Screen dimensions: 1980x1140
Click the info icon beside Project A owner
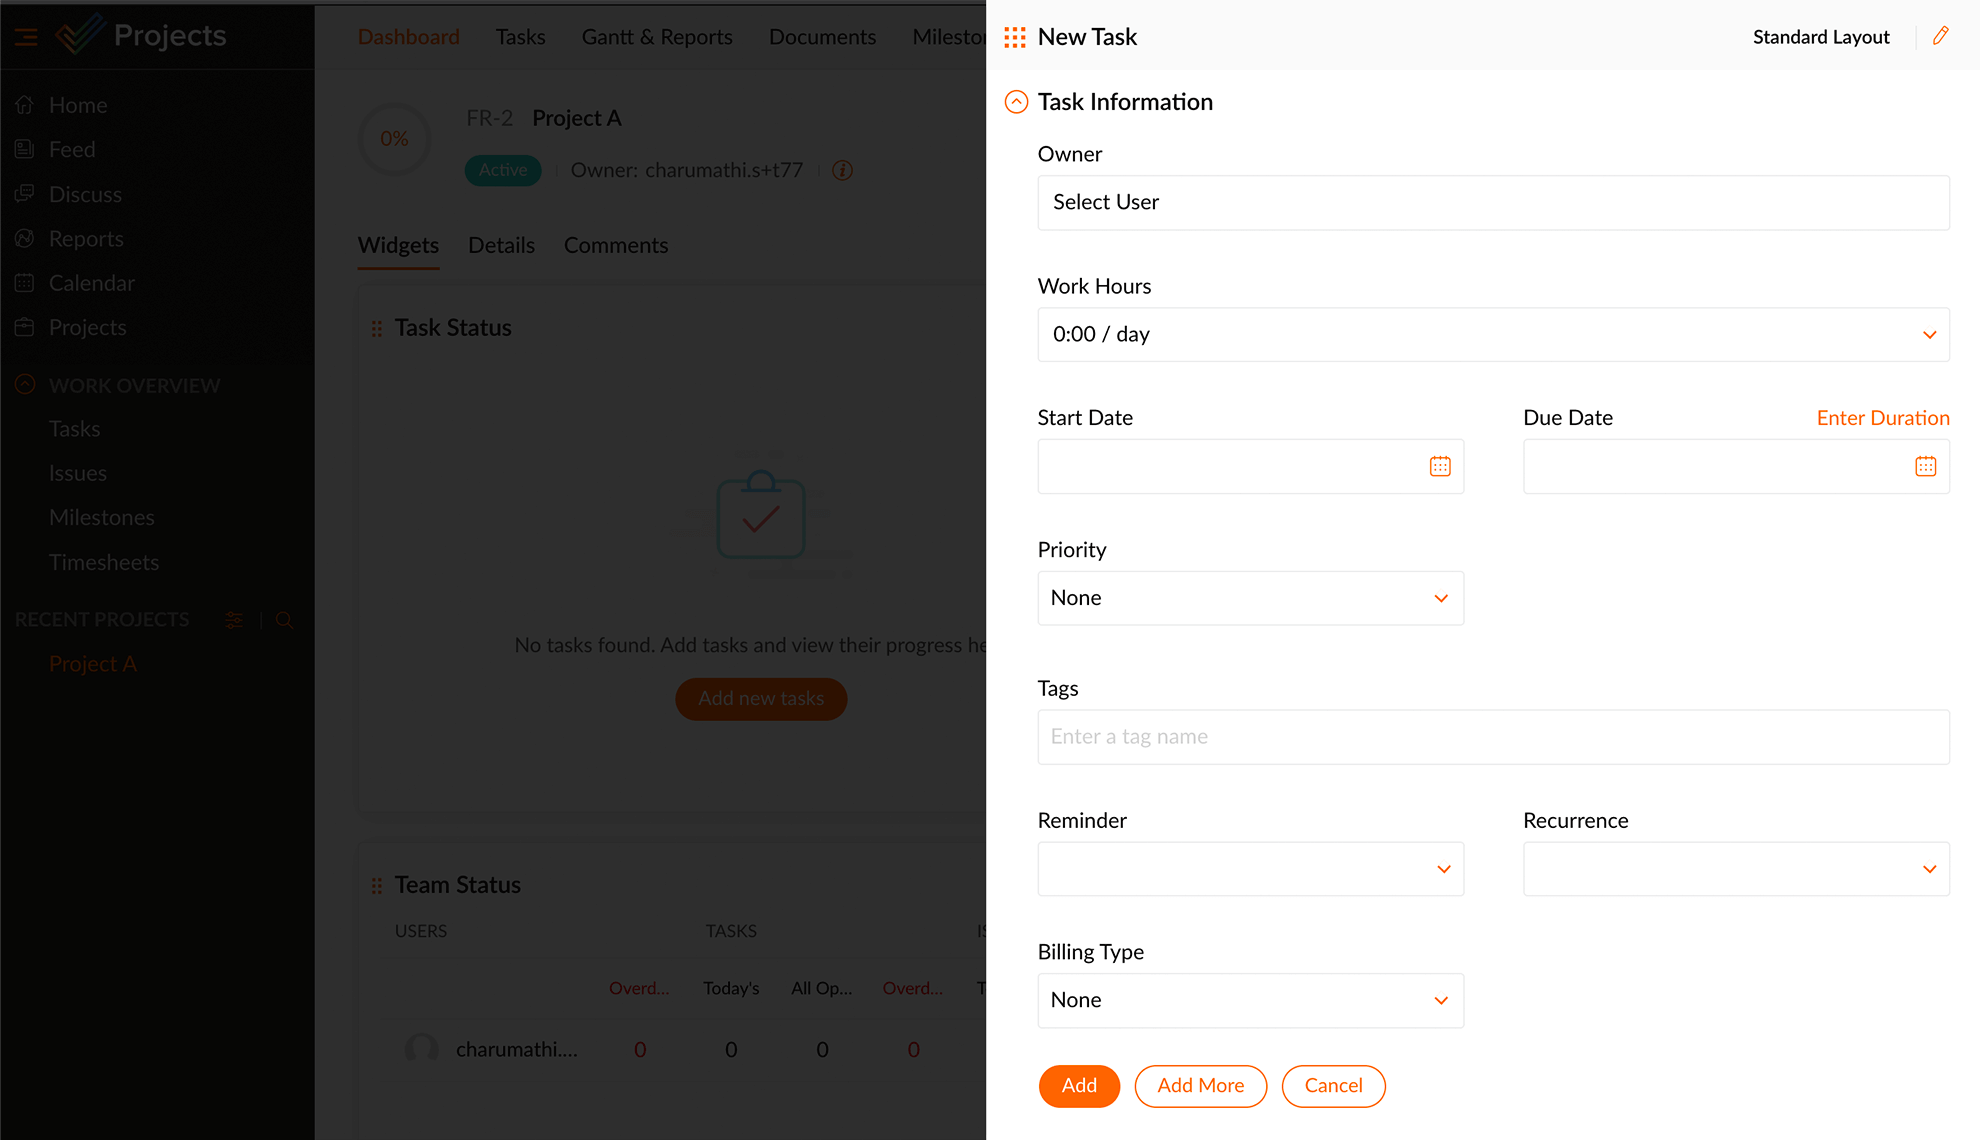point(844,171)
